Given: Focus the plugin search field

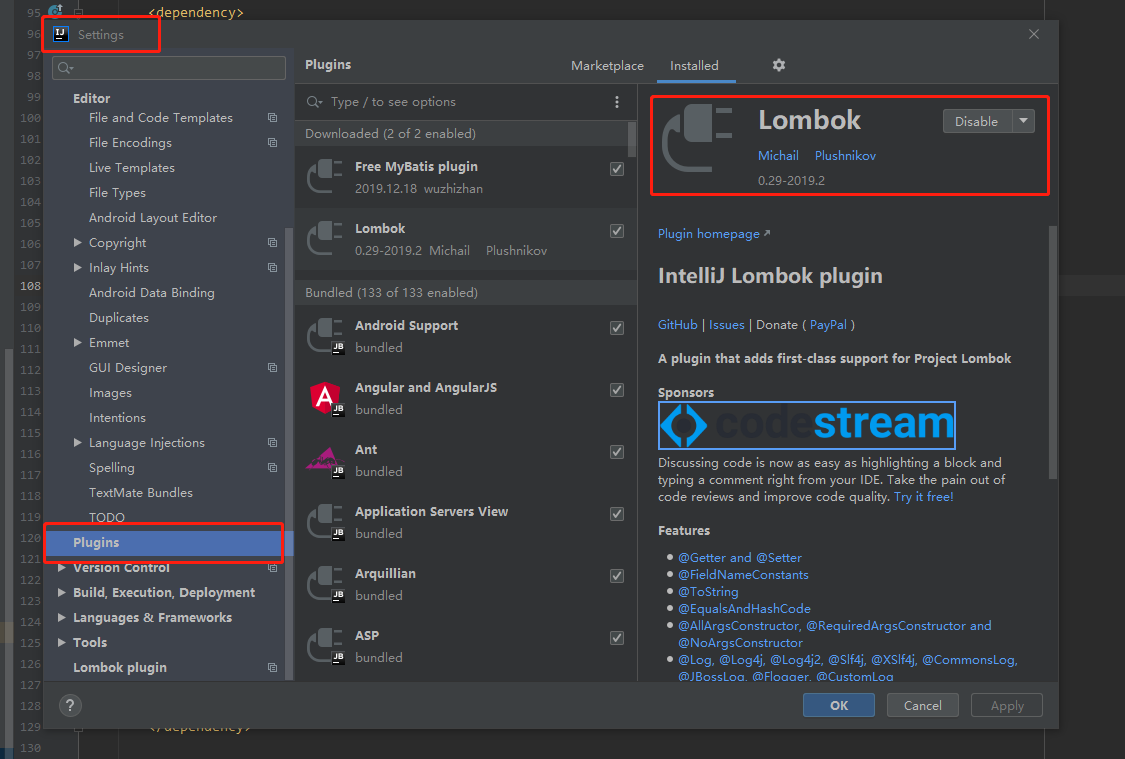Looking at the screenshot, I should pyautogui.click(x=459, y=102).
